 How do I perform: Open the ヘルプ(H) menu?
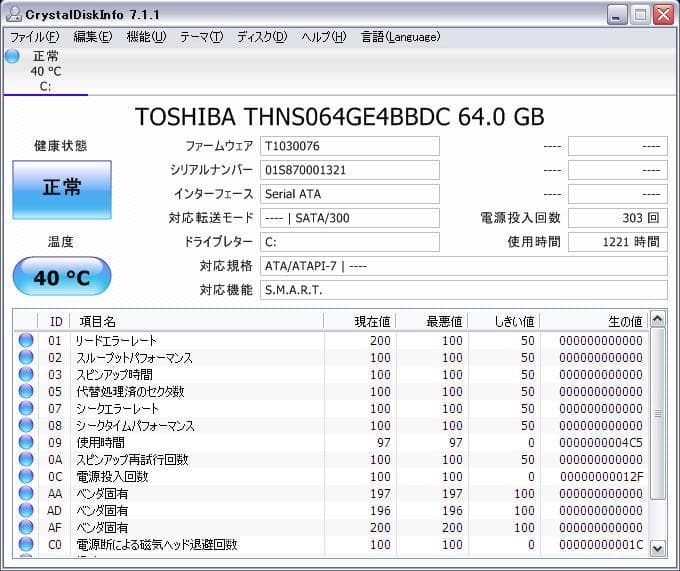[x=324, y=37]
